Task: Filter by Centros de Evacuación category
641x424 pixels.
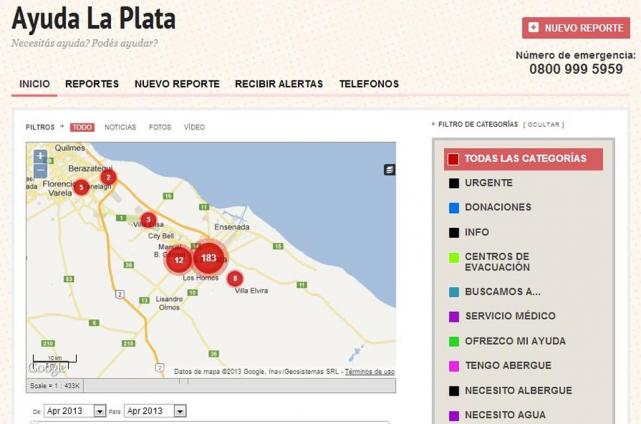Action: click(497, 262)
